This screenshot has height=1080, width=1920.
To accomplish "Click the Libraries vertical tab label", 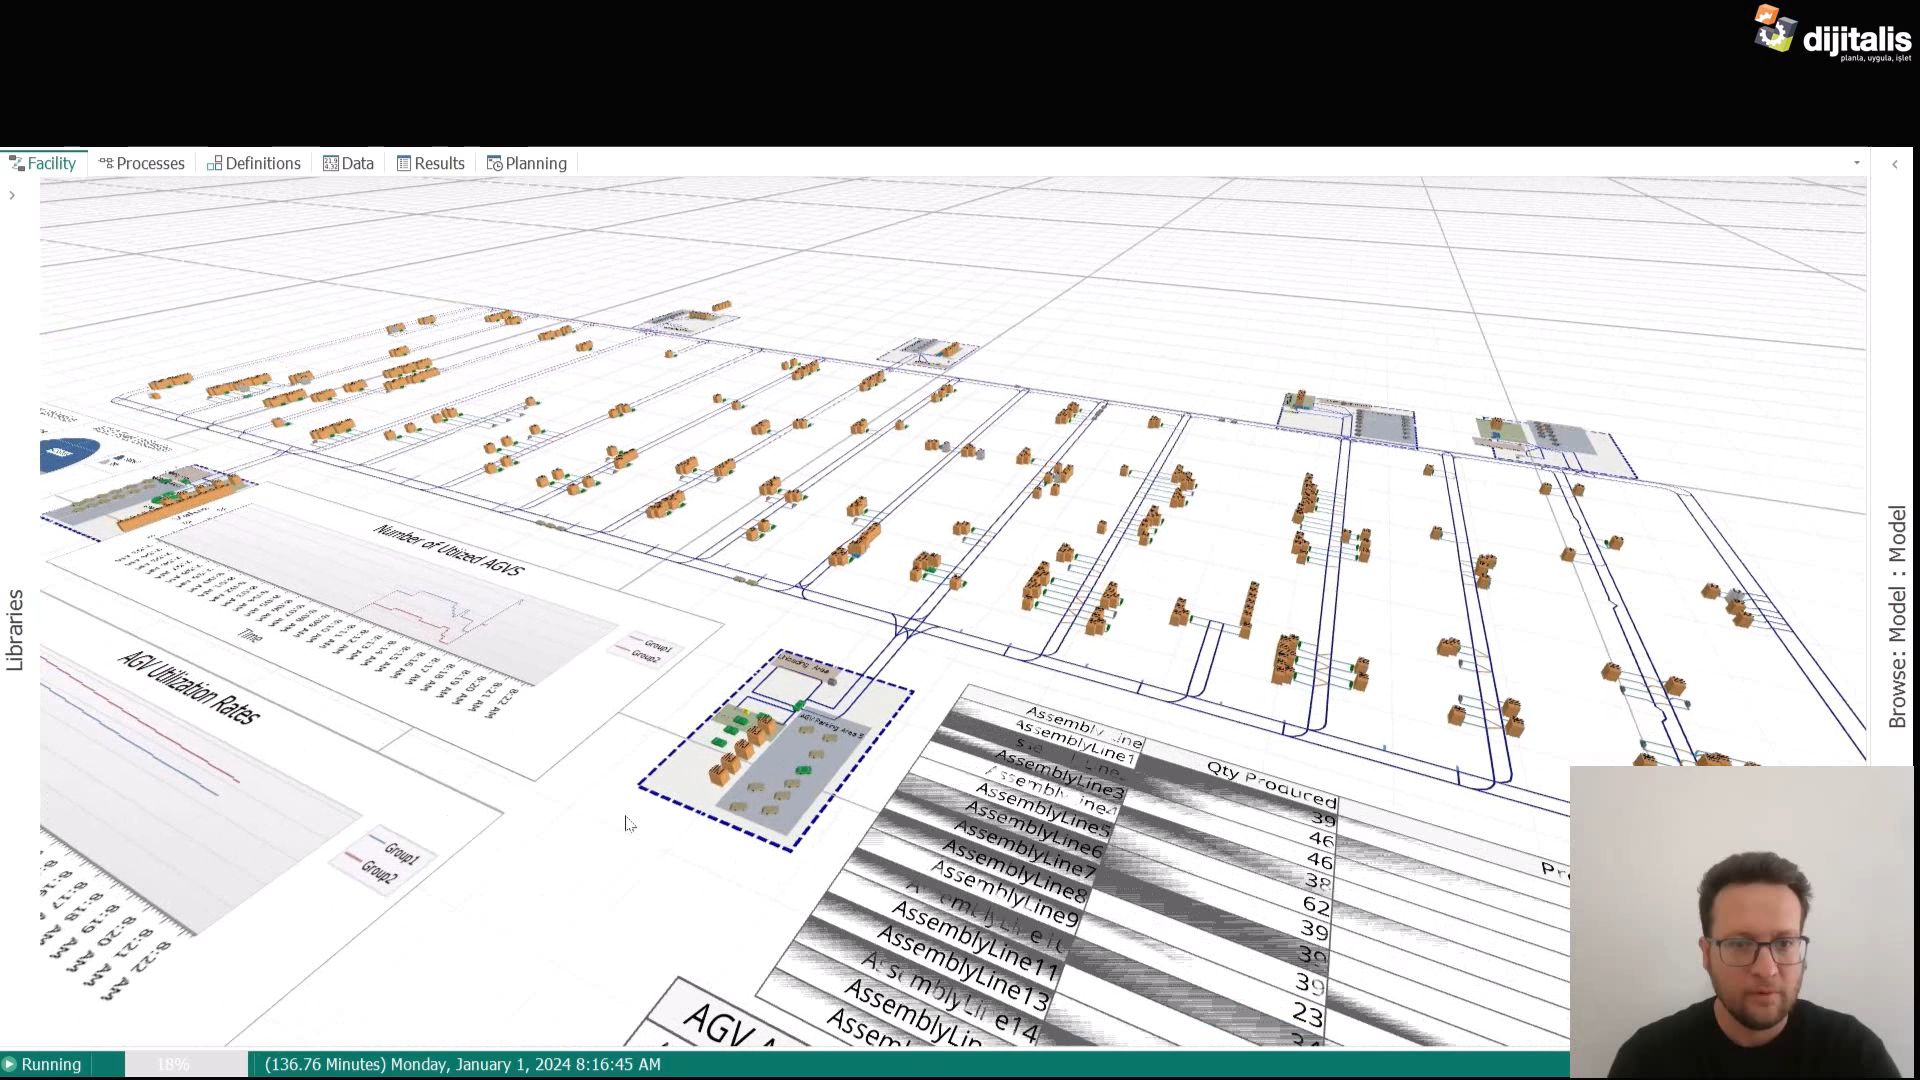I will point(14,625).
